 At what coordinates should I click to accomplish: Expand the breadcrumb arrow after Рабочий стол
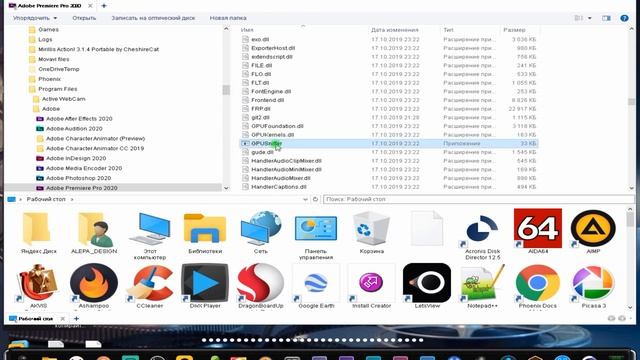[72, 199]
